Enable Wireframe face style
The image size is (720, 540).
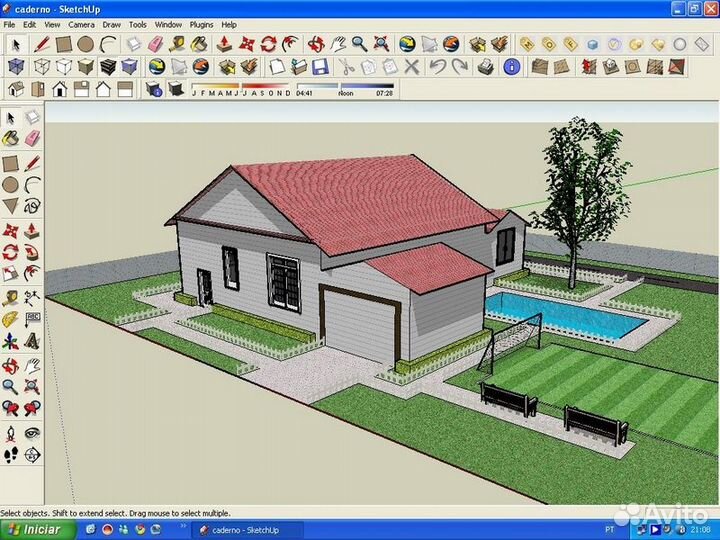[41, 67]
